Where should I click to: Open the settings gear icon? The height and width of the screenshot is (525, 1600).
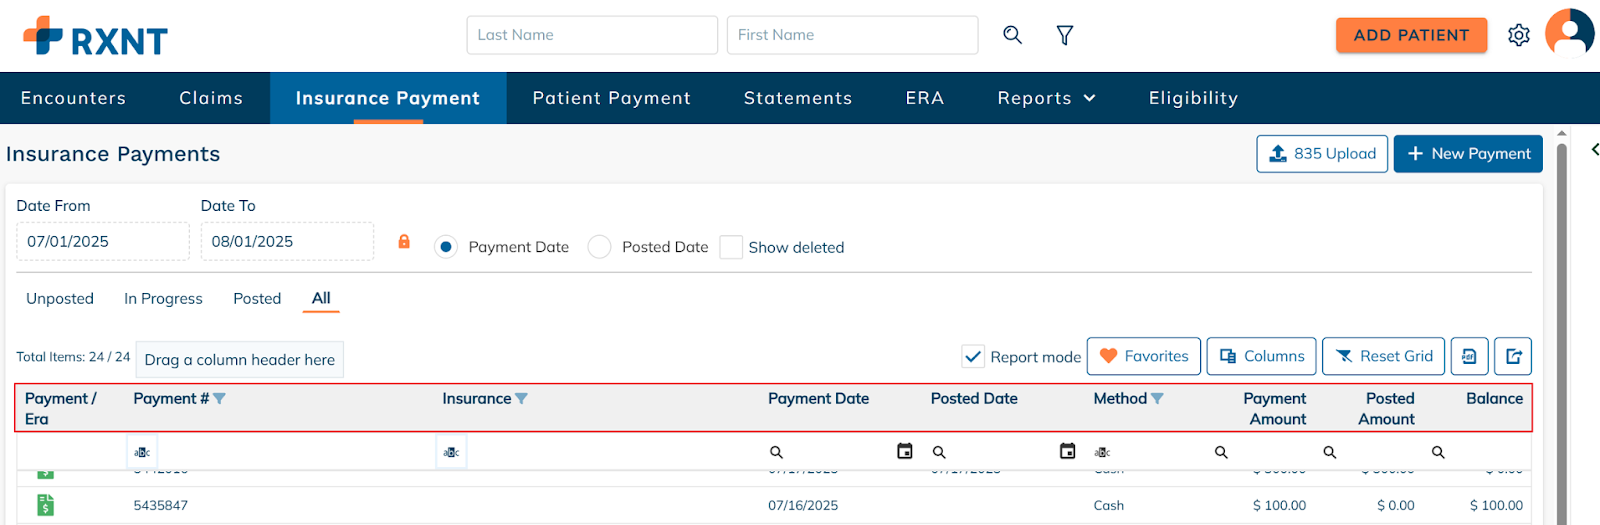[x=1518, y=35]
